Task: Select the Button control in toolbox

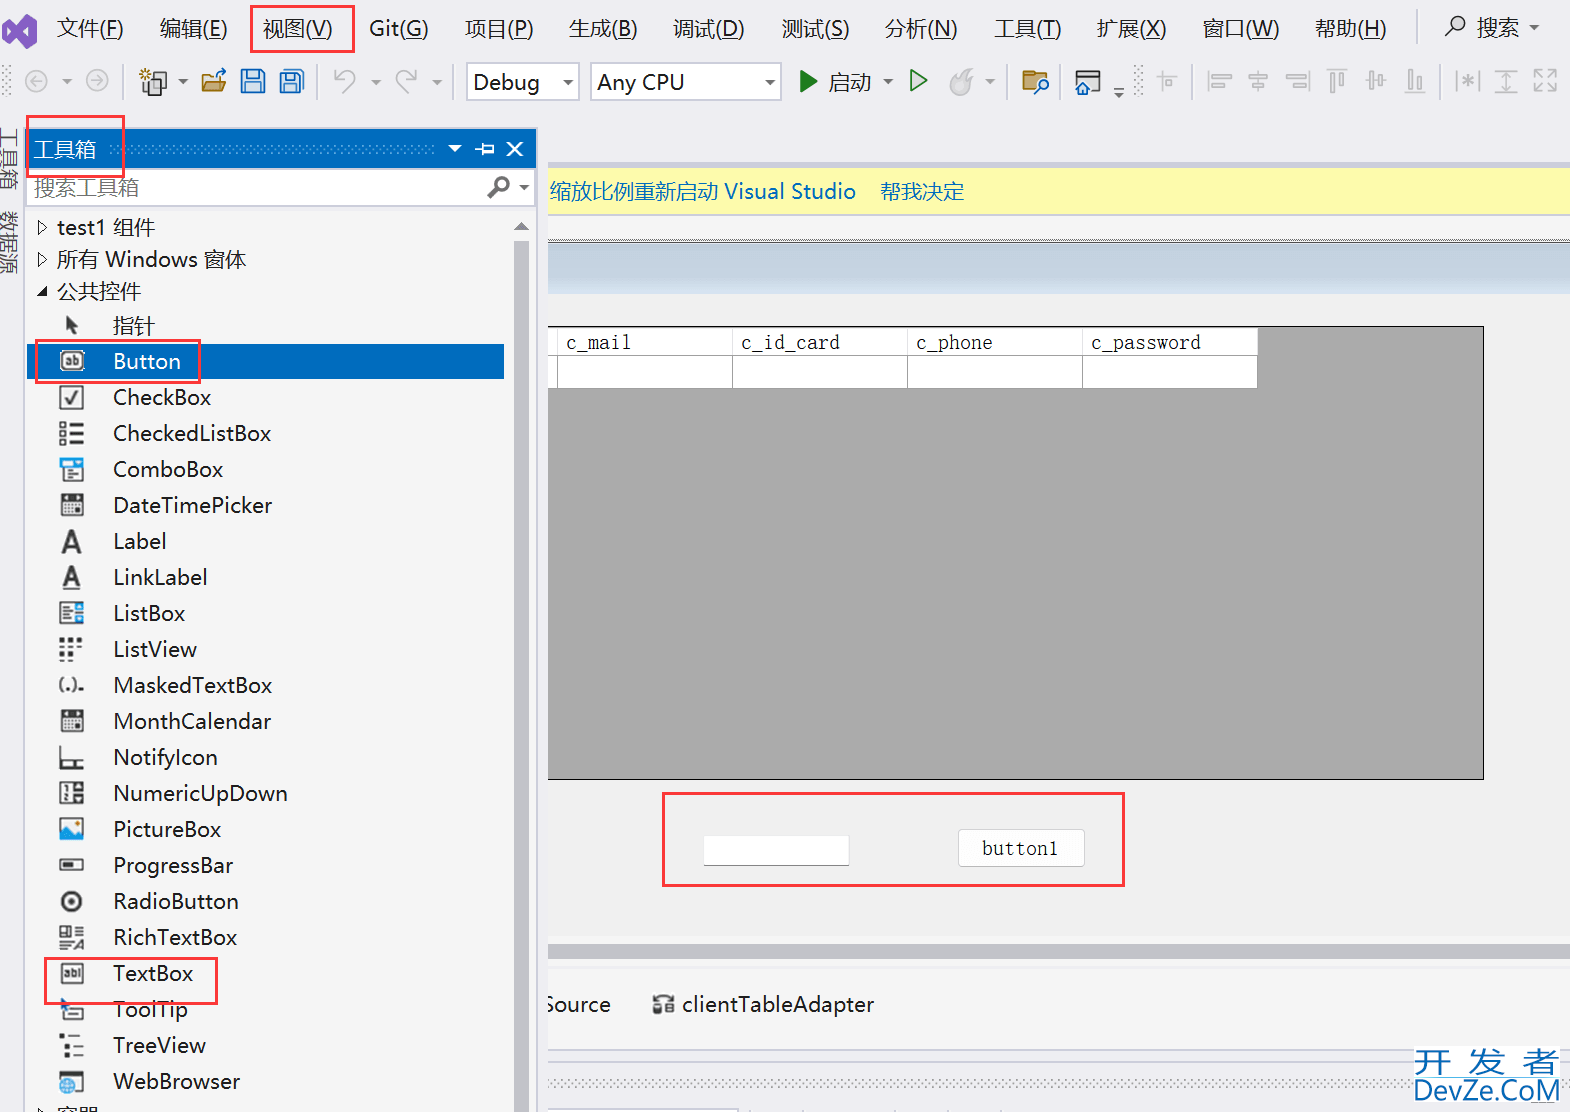Action: [265, 361]
